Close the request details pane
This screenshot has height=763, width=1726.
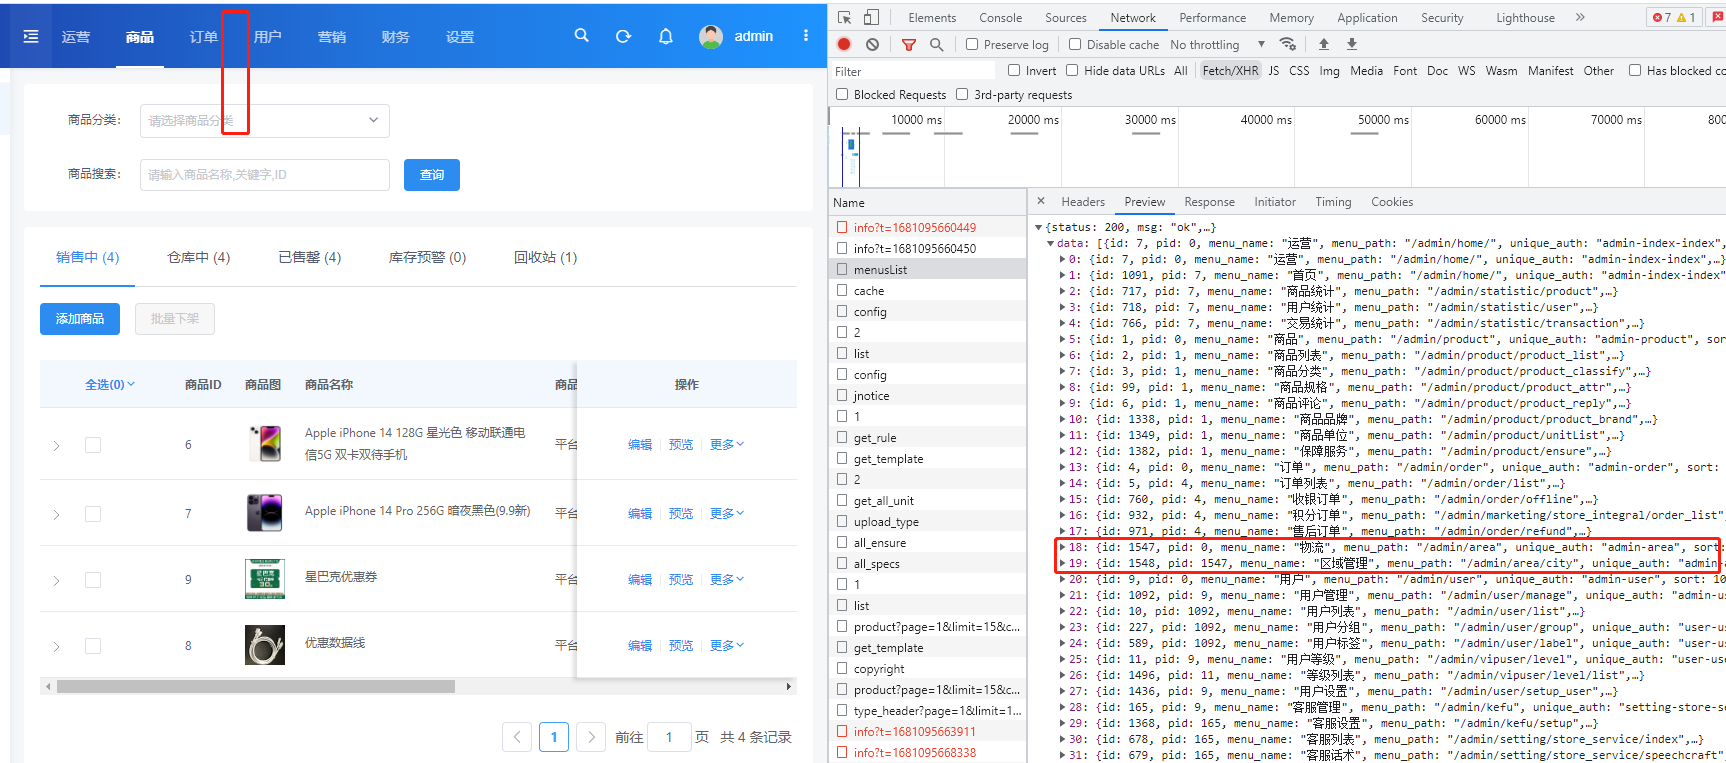[1041, 201]
